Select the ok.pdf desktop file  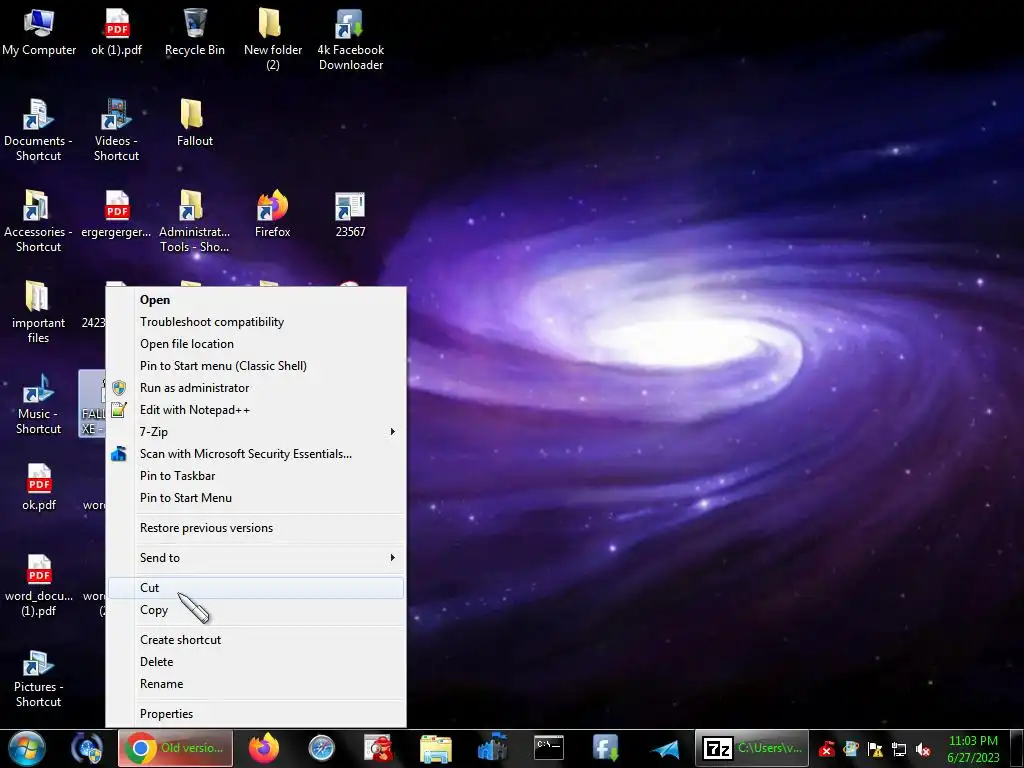coord(39,487)
